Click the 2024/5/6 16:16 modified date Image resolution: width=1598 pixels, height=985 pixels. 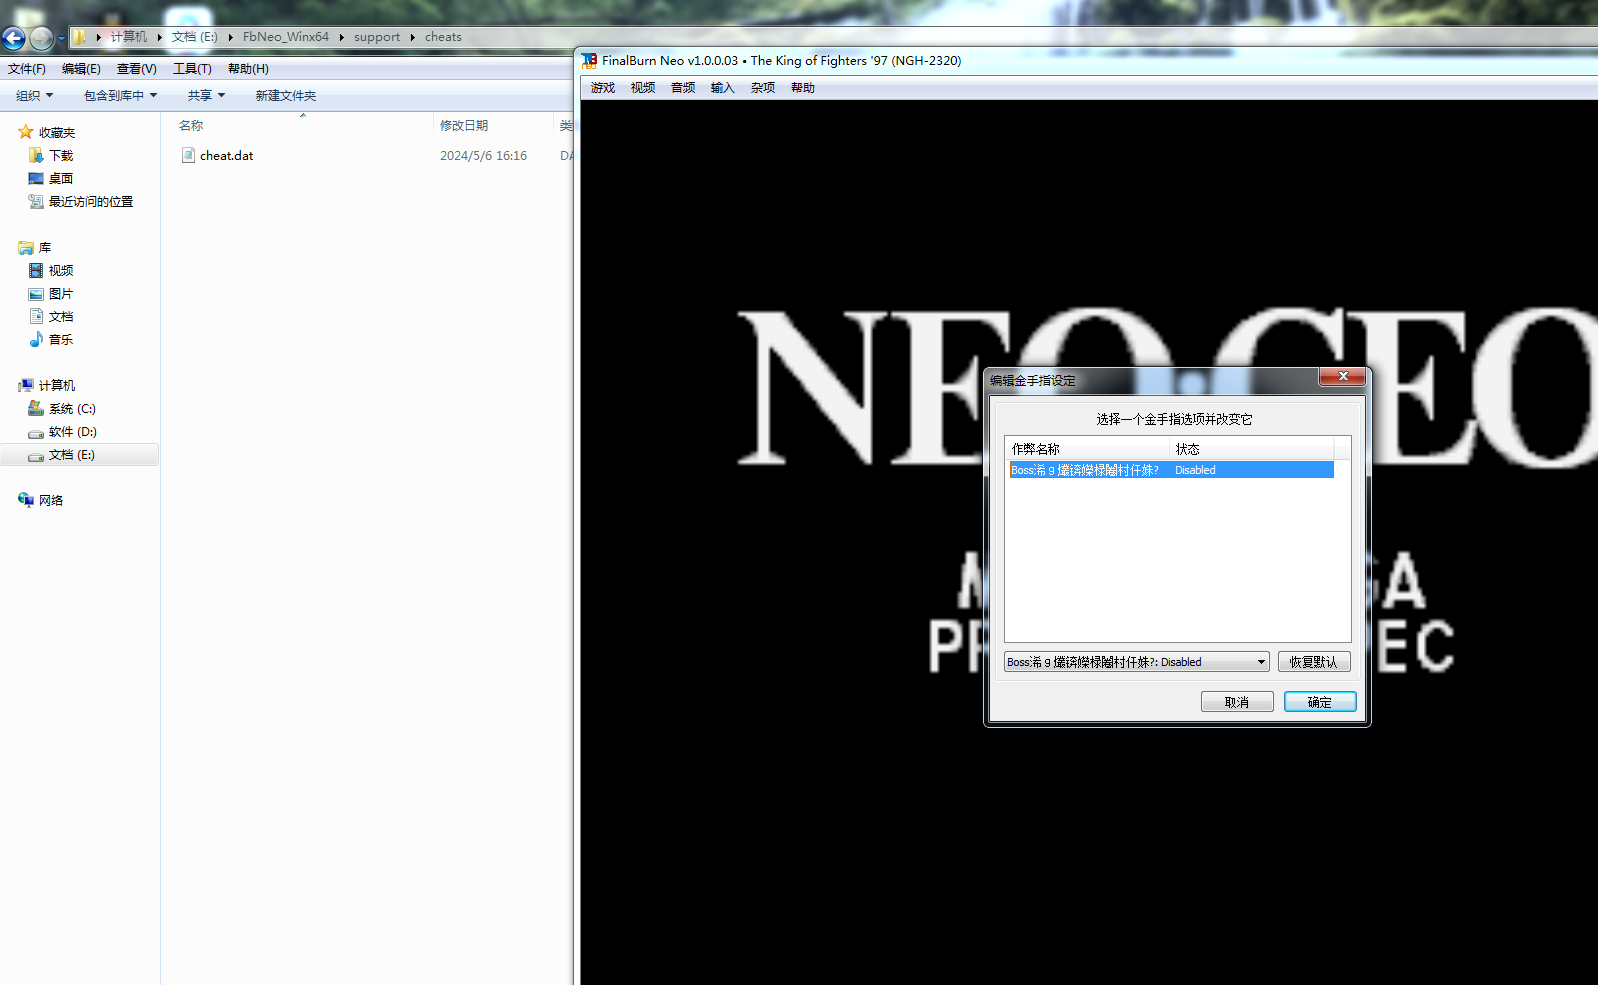(x=483, y=156)
